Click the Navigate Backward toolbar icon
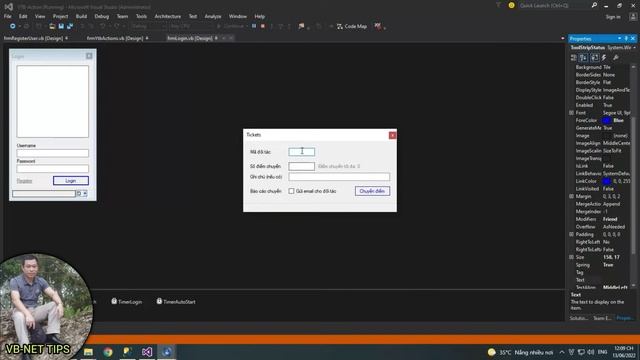 [13, 26]
